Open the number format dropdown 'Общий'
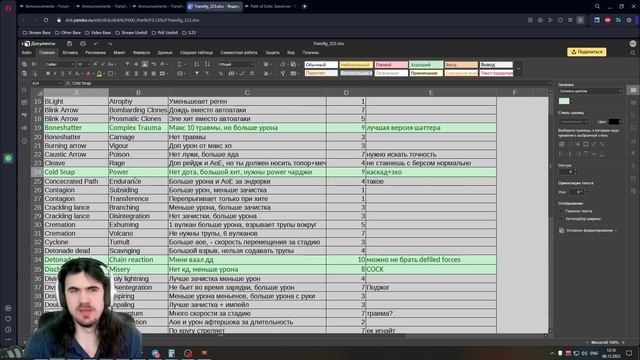Viewport: 640px width, 360px height. coord(236,64)
